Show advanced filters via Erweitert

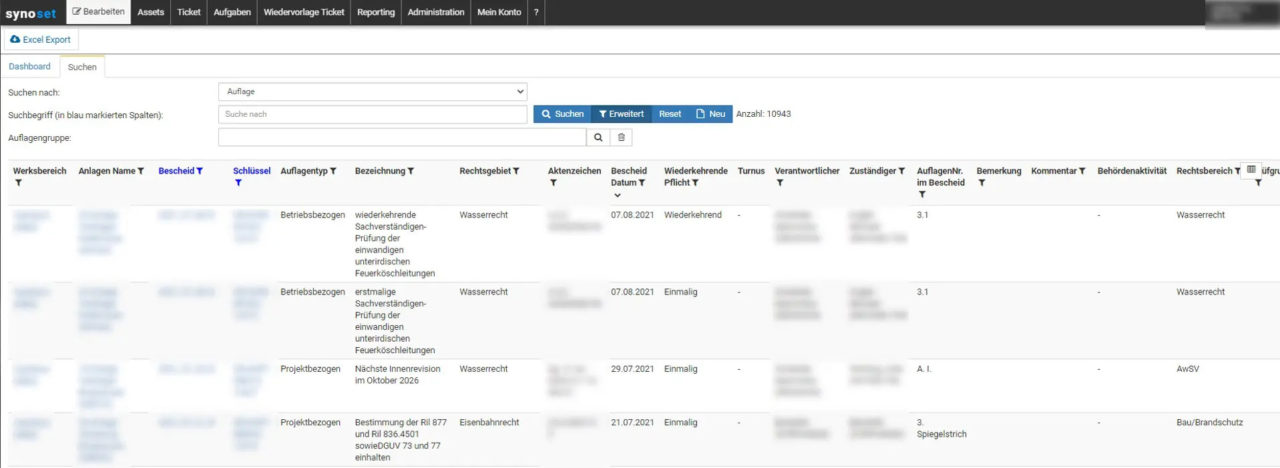621,114
